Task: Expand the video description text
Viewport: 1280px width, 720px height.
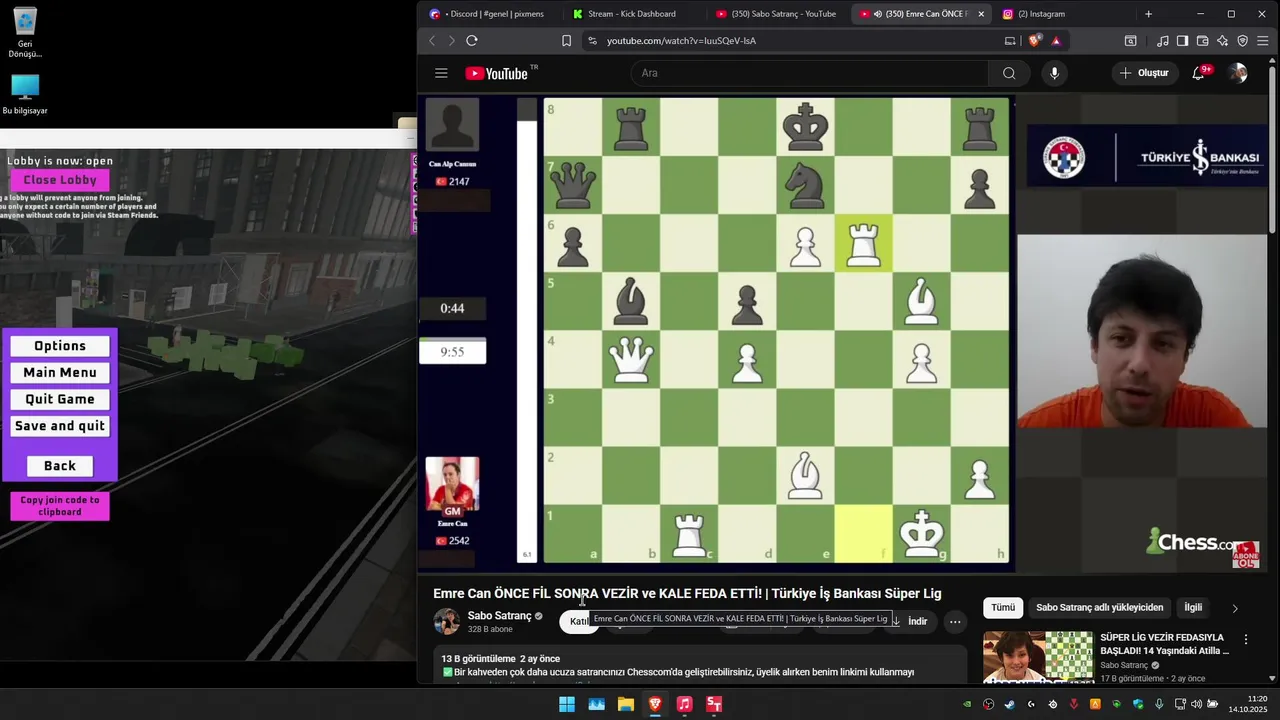Action: [x=700, y=666]
